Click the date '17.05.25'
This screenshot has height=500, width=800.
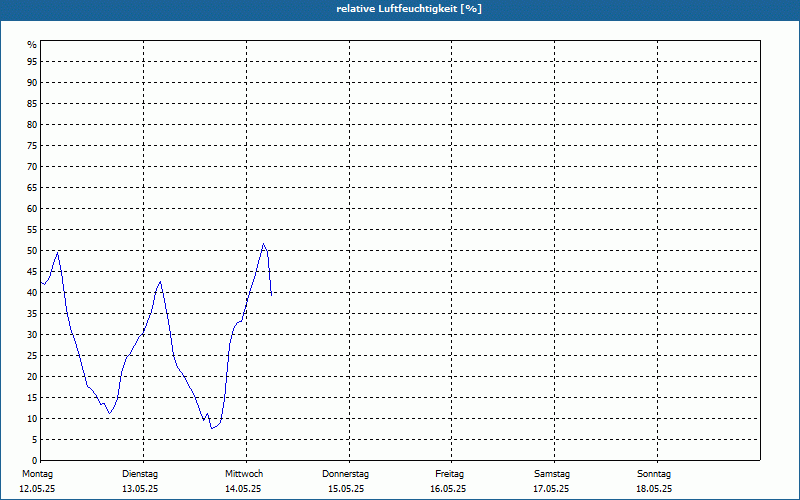[x=551, y=489]
